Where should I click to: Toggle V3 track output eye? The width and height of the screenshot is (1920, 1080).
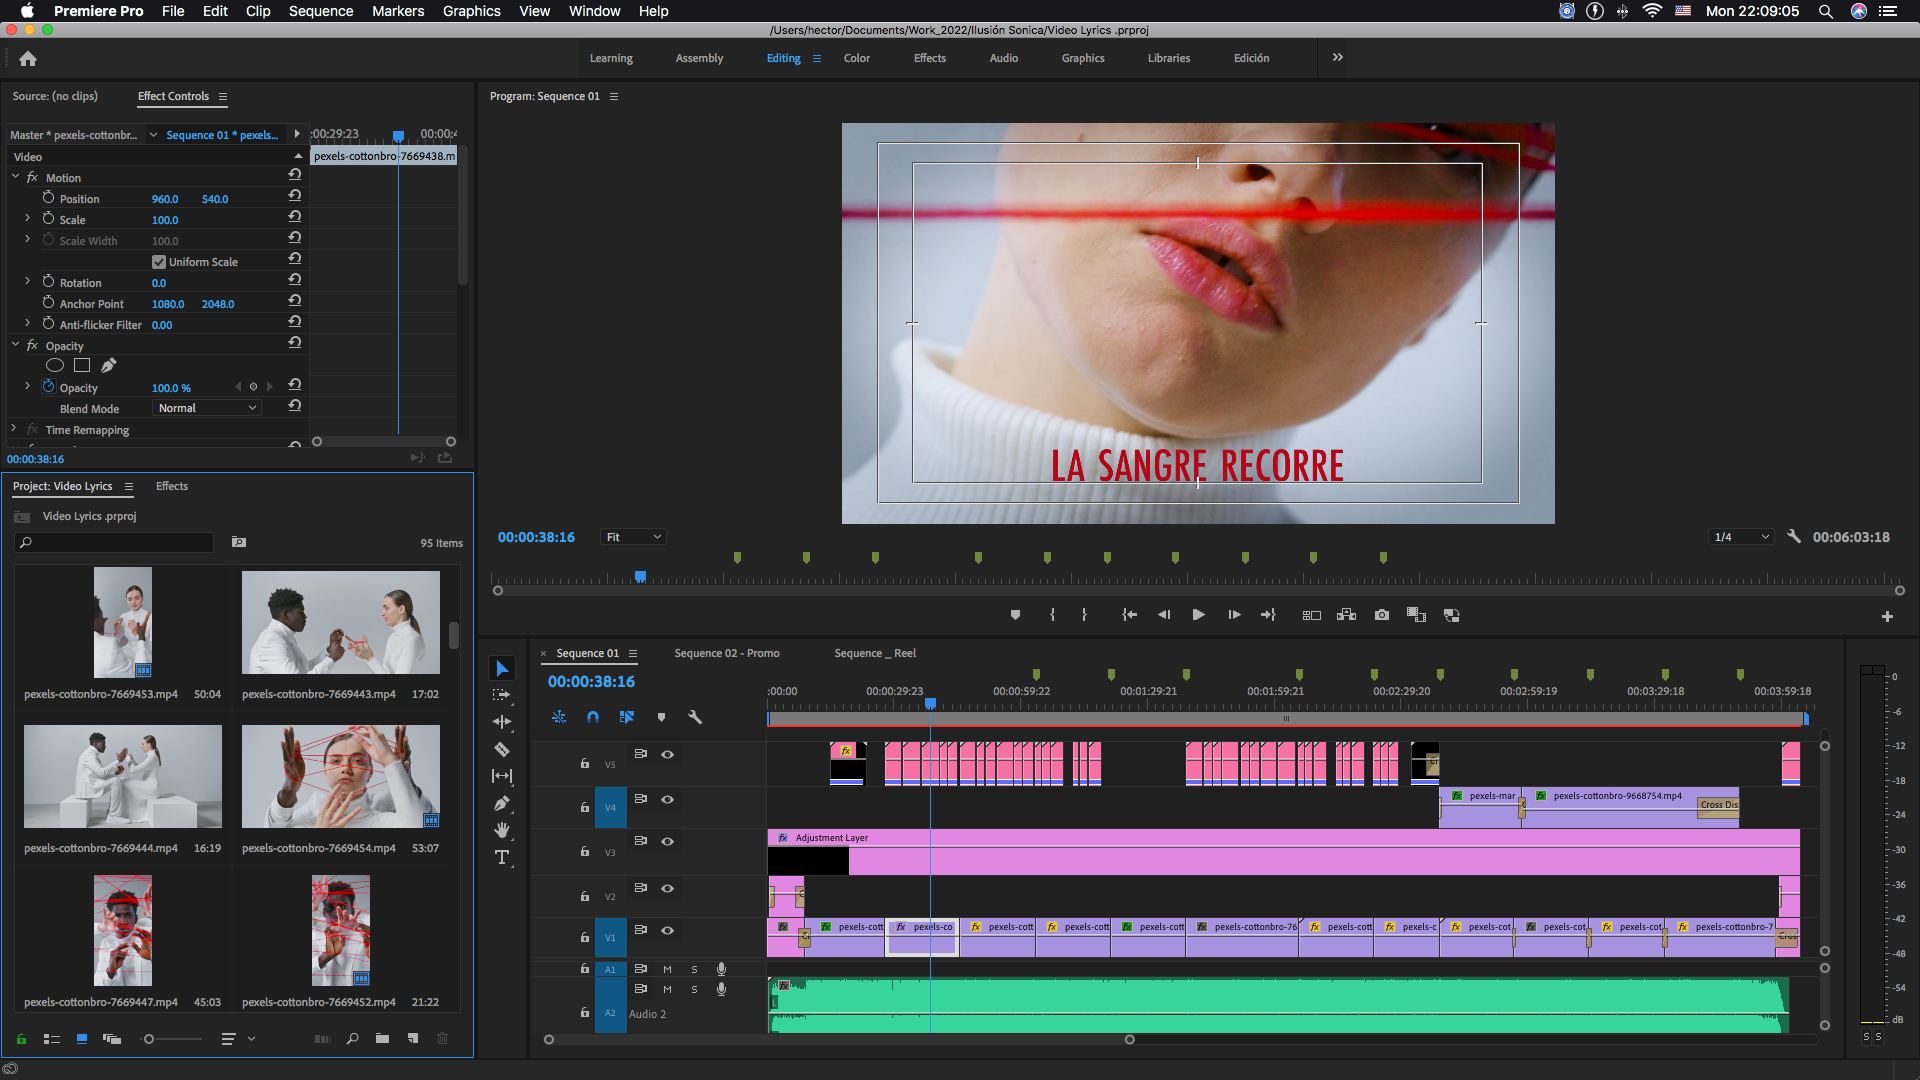667,842
